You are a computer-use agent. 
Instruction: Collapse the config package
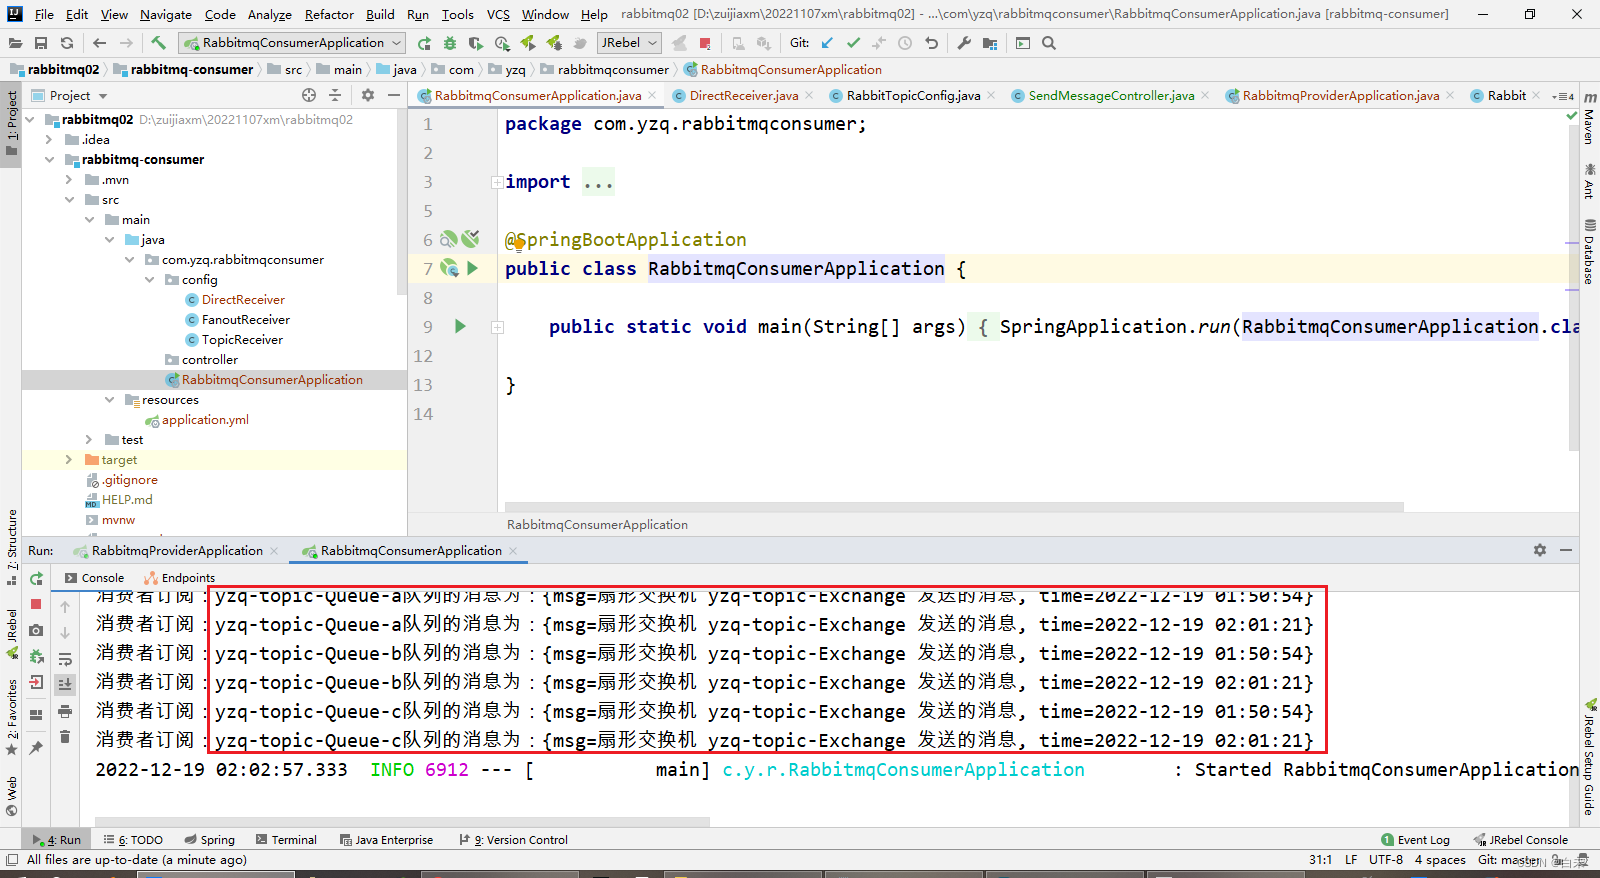pos(149,279)
